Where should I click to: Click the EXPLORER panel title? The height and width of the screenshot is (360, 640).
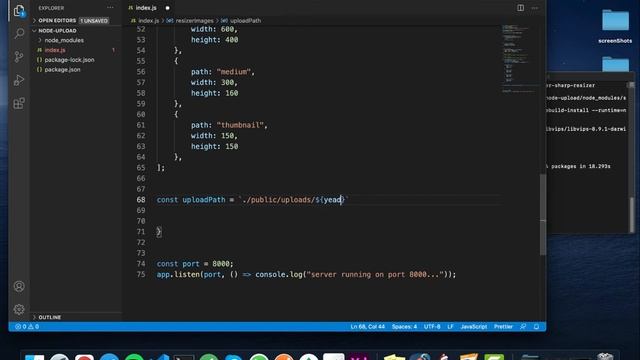(51, 8)
